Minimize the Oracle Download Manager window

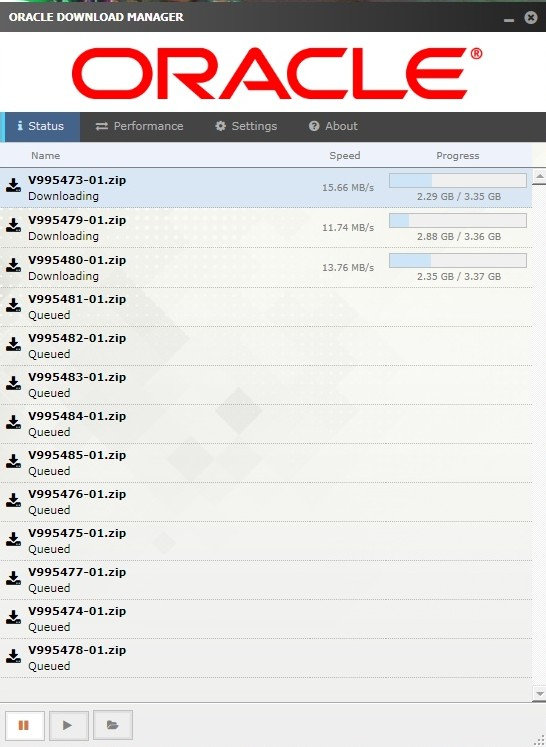point(509,20)
